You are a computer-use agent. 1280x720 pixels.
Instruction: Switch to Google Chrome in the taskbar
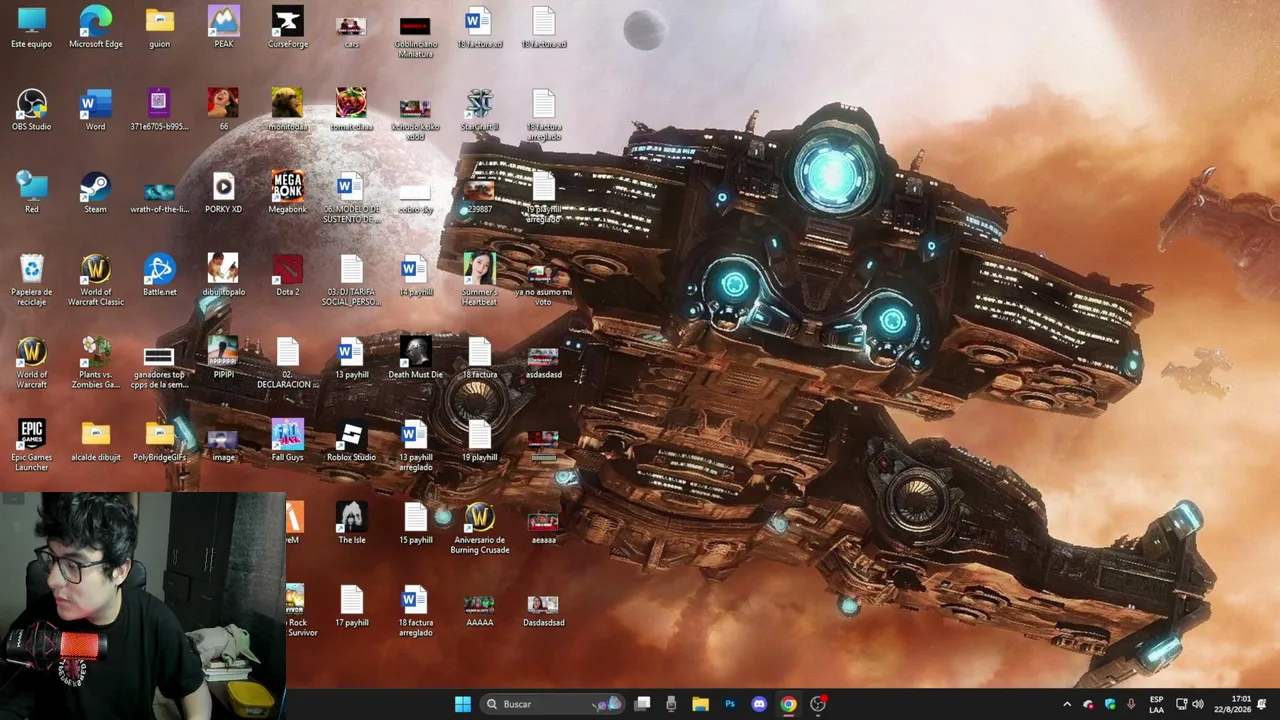[x=789, y=704]
